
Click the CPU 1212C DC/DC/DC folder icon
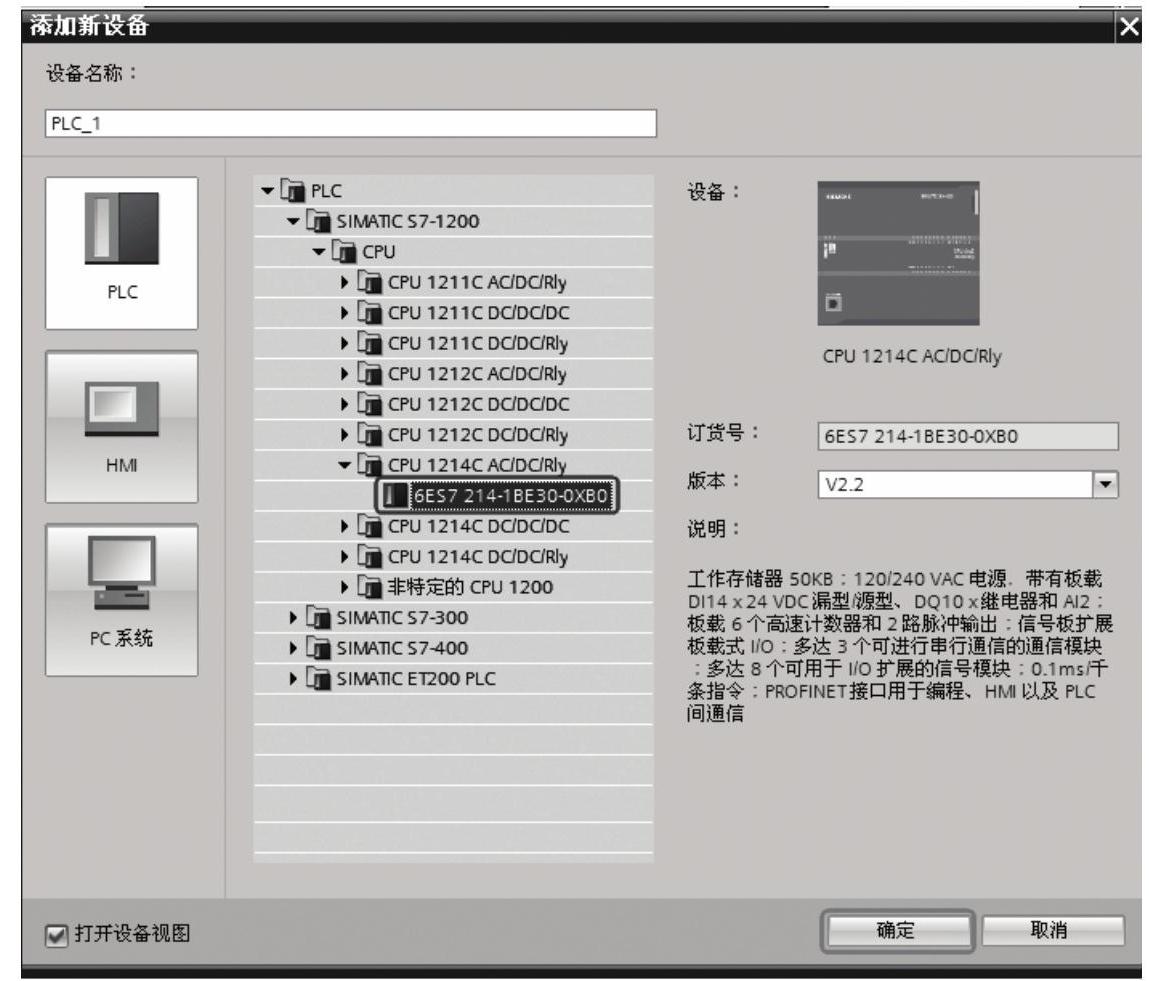[x=370, y=404]
